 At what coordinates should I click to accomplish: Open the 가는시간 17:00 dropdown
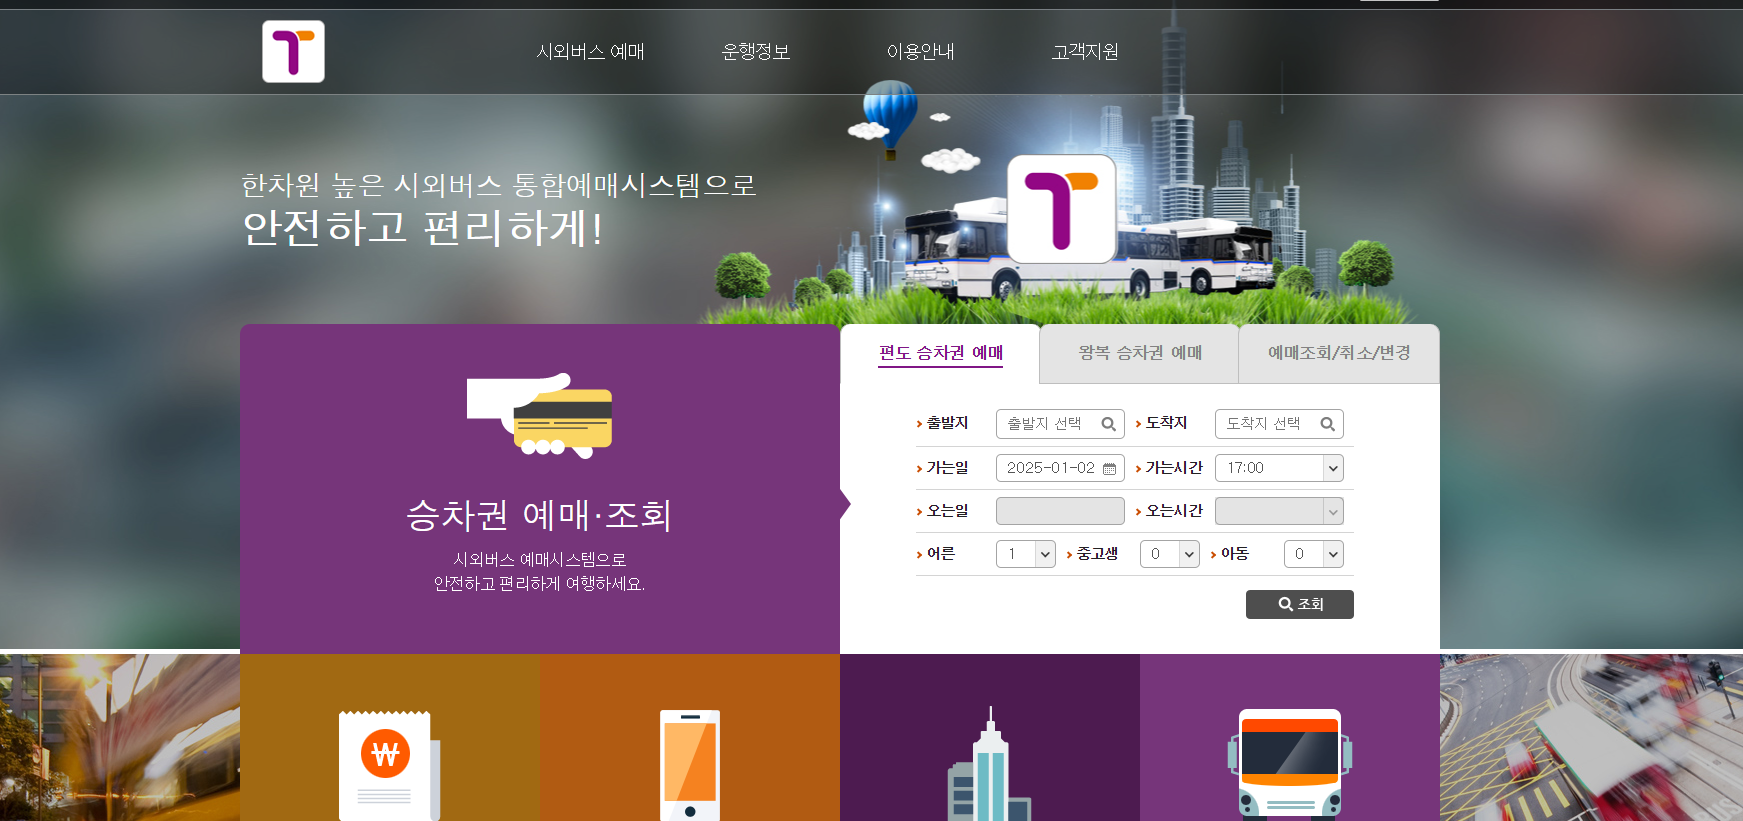(x=1279, y=468)
